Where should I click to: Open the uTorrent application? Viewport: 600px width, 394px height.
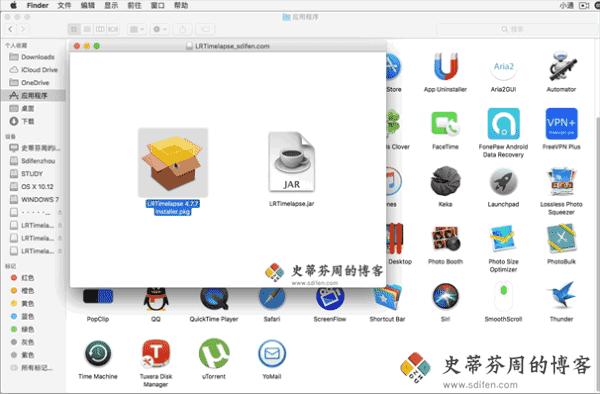[x=214, y=353]
